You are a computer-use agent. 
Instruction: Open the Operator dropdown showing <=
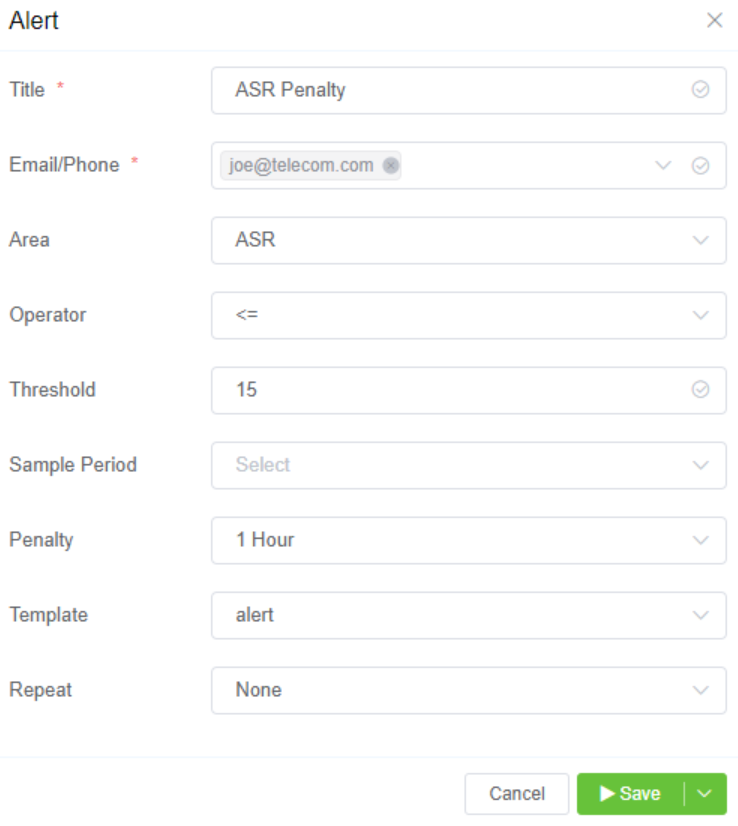(468, 315)
